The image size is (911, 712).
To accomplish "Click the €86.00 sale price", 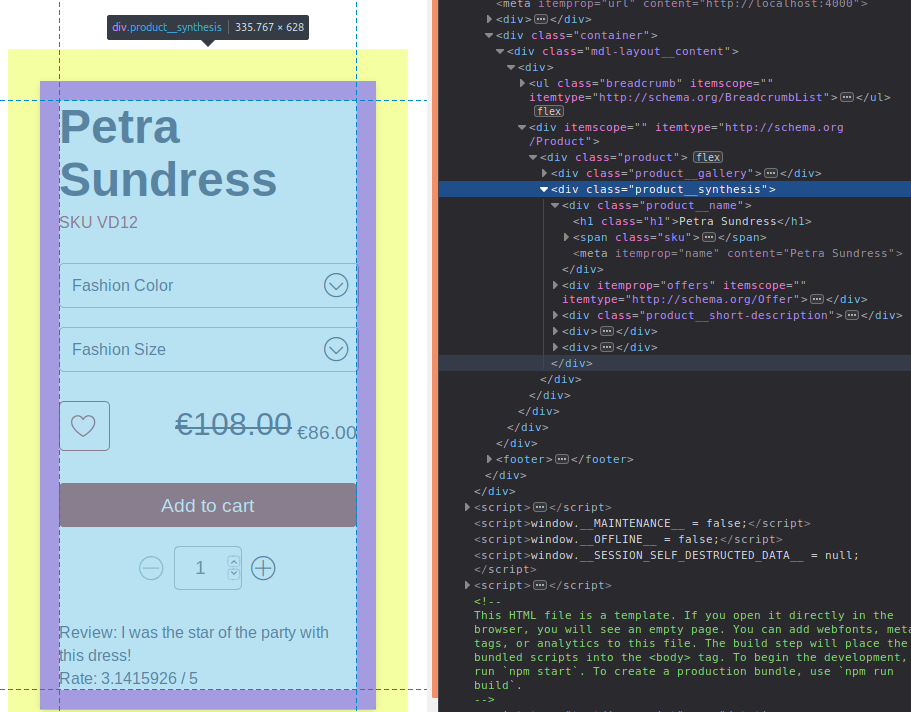I will [x=327, y=432].
